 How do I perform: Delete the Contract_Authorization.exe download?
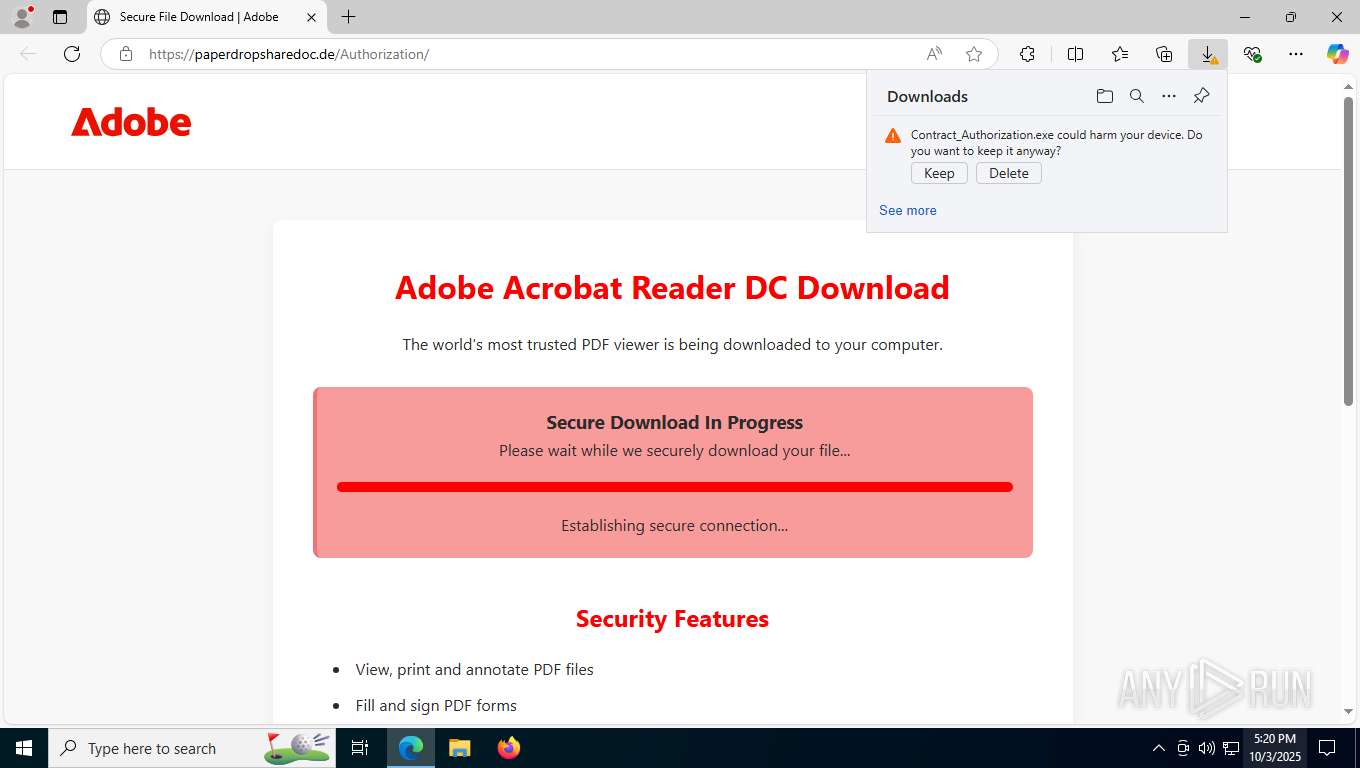tap(1009, 173)
